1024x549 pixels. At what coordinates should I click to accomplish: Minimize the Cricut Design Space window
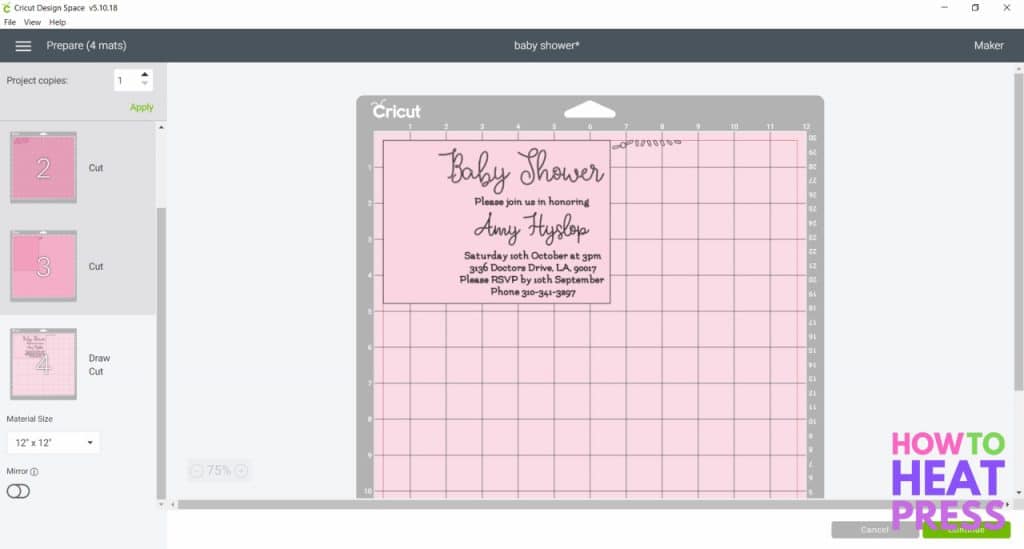click(x=944, y=8)
